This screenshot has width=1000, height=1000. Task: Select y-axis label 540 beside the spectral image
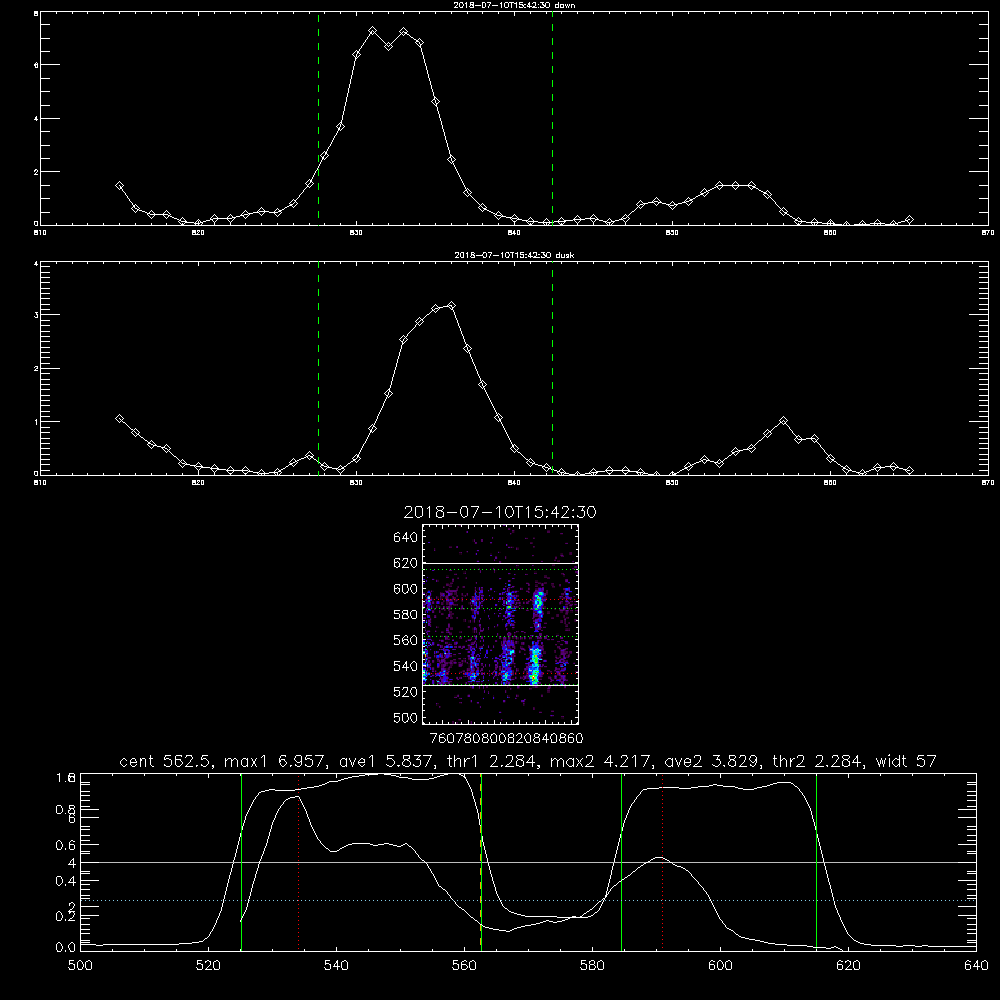click(x=405, y=666)
